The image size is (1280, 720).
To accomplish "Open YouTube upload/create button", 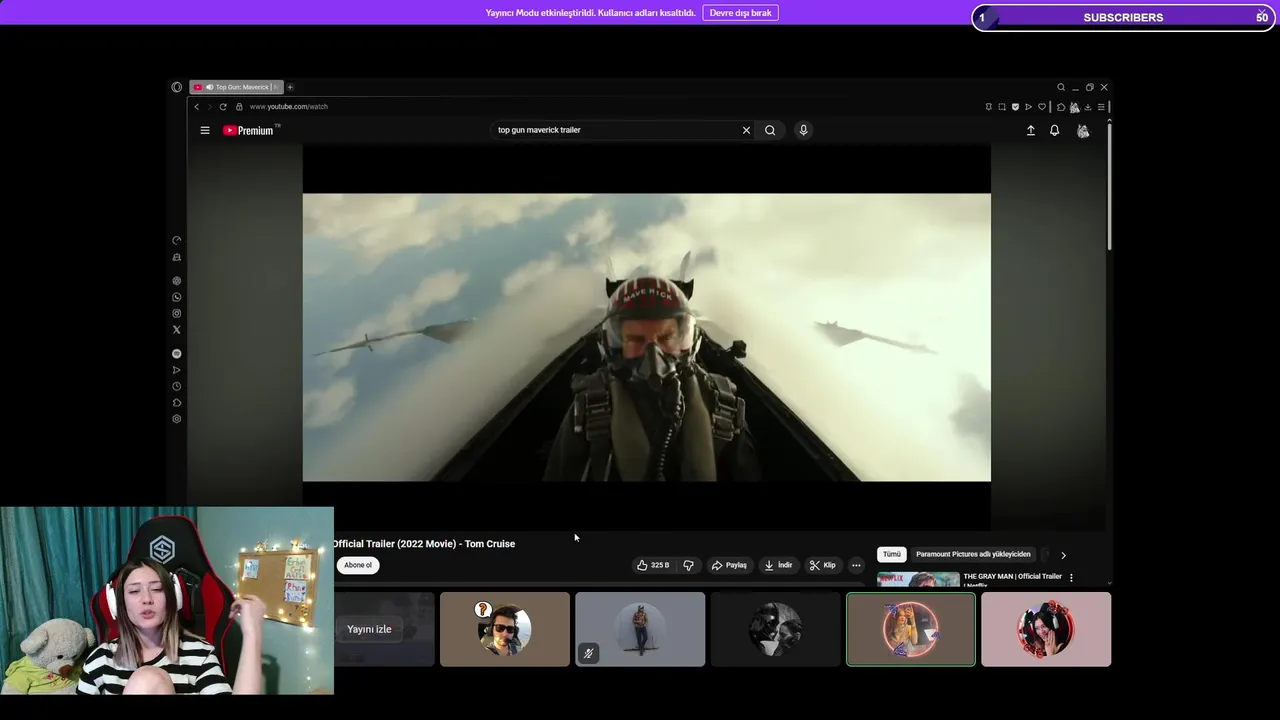I will (1031, 130).
